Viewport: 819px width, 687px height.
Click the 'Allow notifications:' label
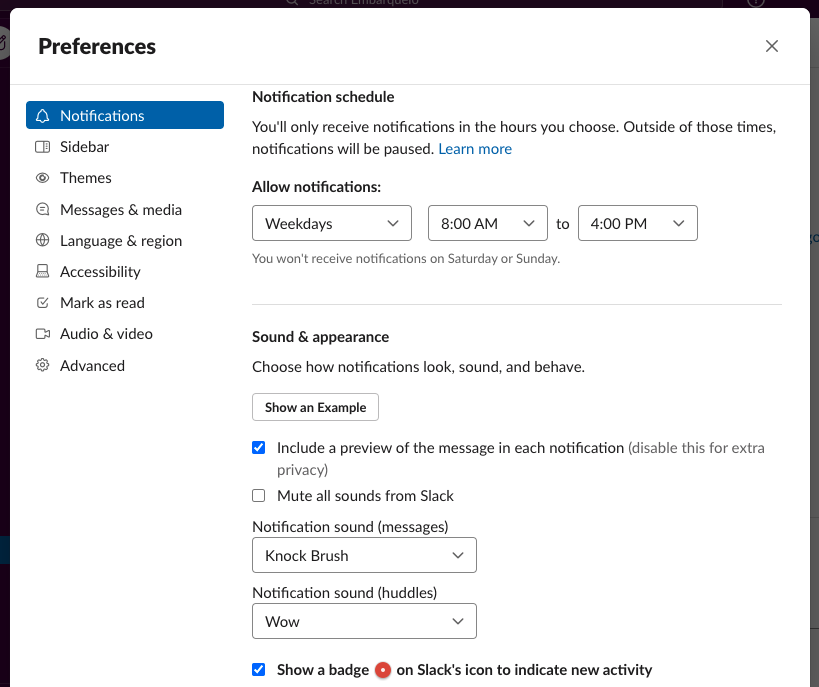(x=317, y=187)
